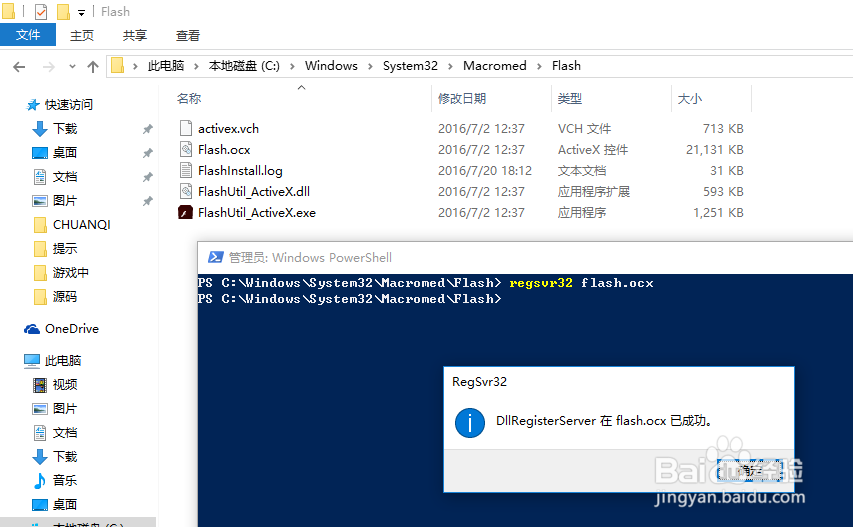Unpin 桌面 using its pin icon

[x=147, y=153]
